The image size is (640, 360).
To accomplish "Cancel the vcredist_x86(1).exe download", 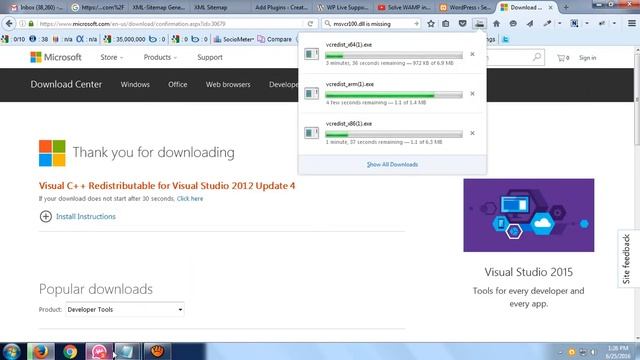I will click(x=472, y=133).
